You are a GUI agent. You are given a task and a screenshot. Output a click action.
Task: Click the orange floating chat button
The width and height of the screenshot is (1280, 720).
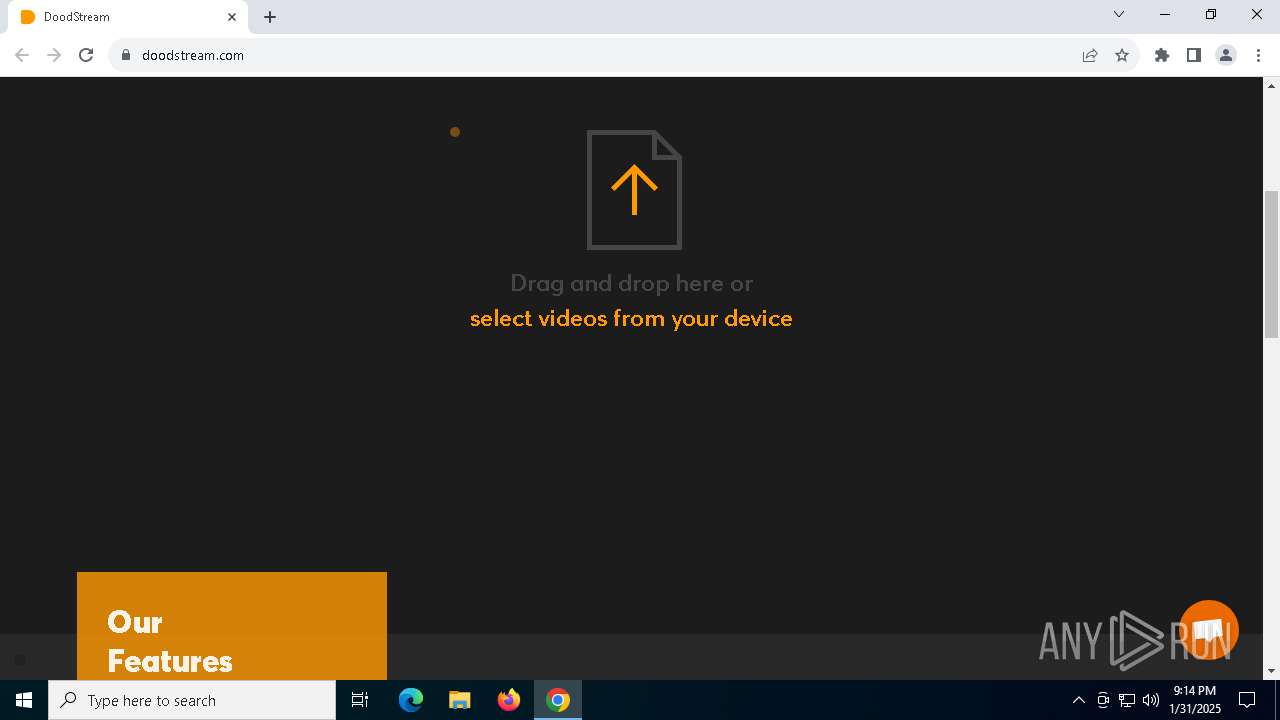point(1209,630)
